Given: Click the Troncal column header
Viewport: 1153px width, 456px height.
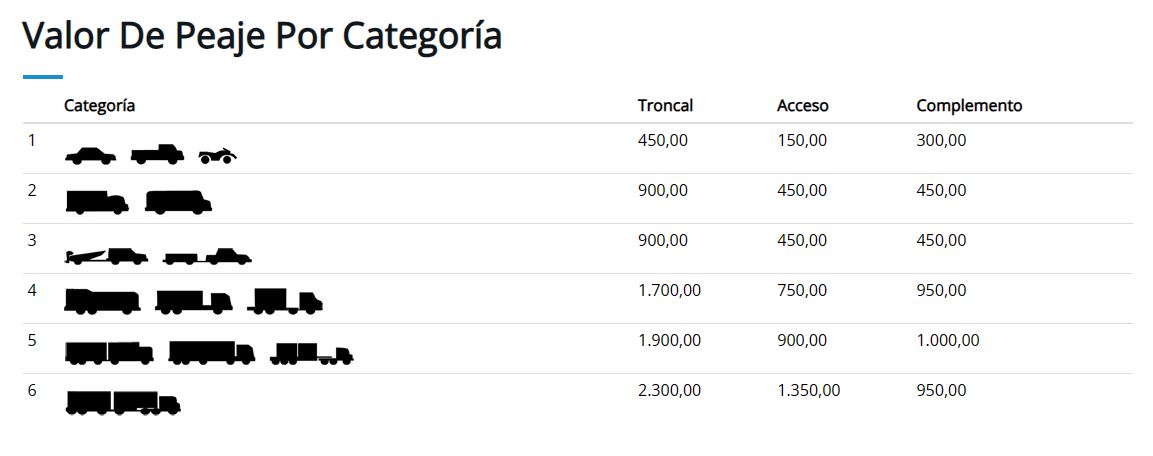Looking at the screenshot, I should [665, 106].
